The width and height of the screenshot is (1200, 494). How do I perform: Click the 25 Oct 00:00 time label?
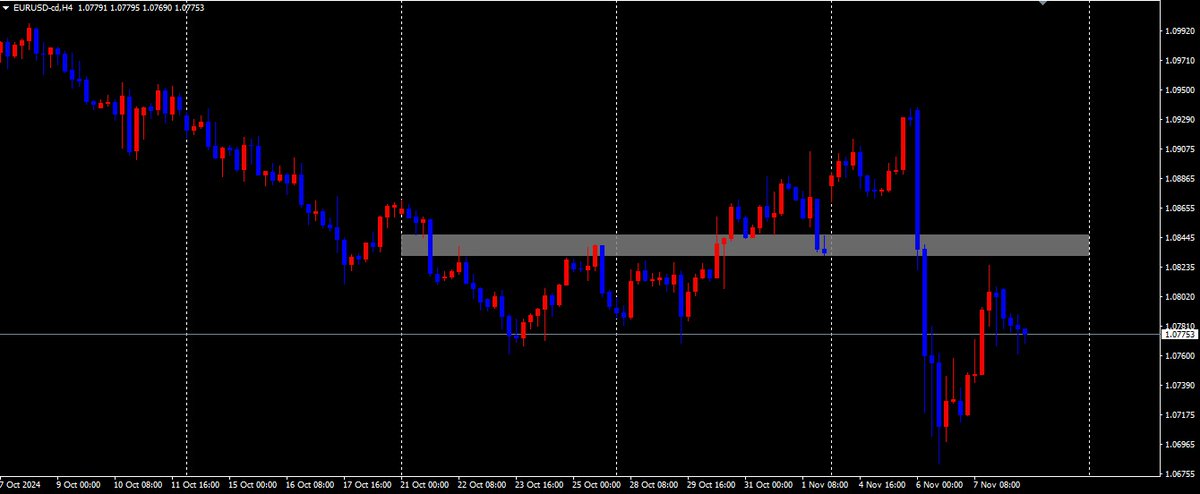coord(597,484)
